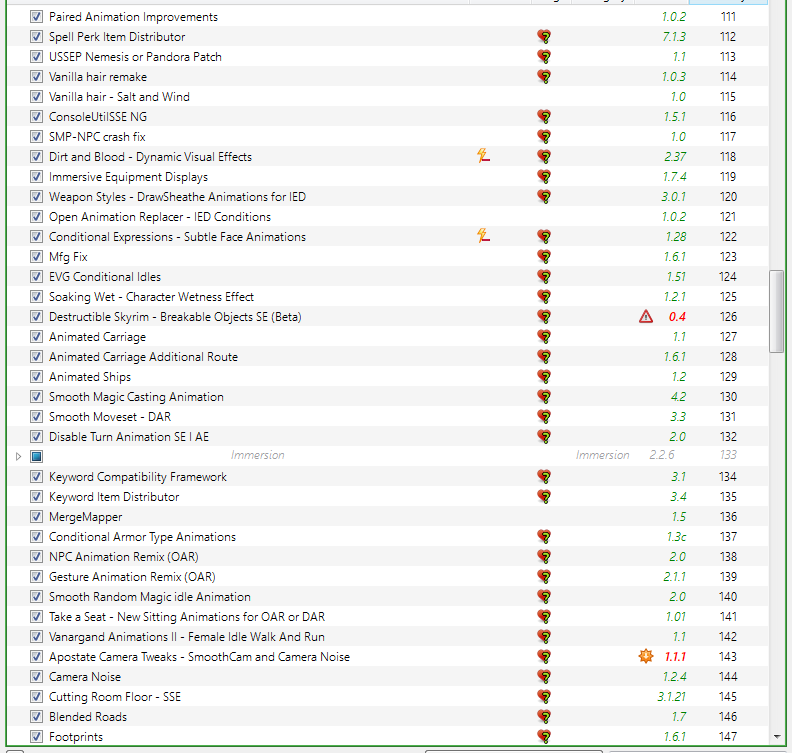
Task: Click version 3.1.21 of Cutting Room Floor
Action: pyautogui.click(x=671, y=697)
